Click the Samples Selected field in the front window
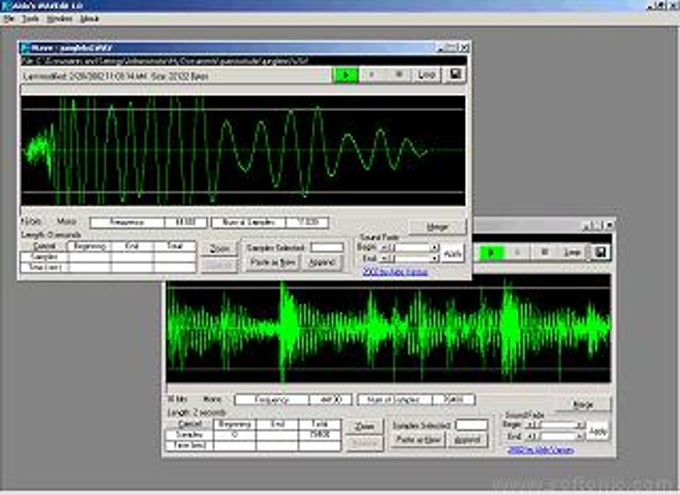680x495 pixels. click(x=326, y=246)
